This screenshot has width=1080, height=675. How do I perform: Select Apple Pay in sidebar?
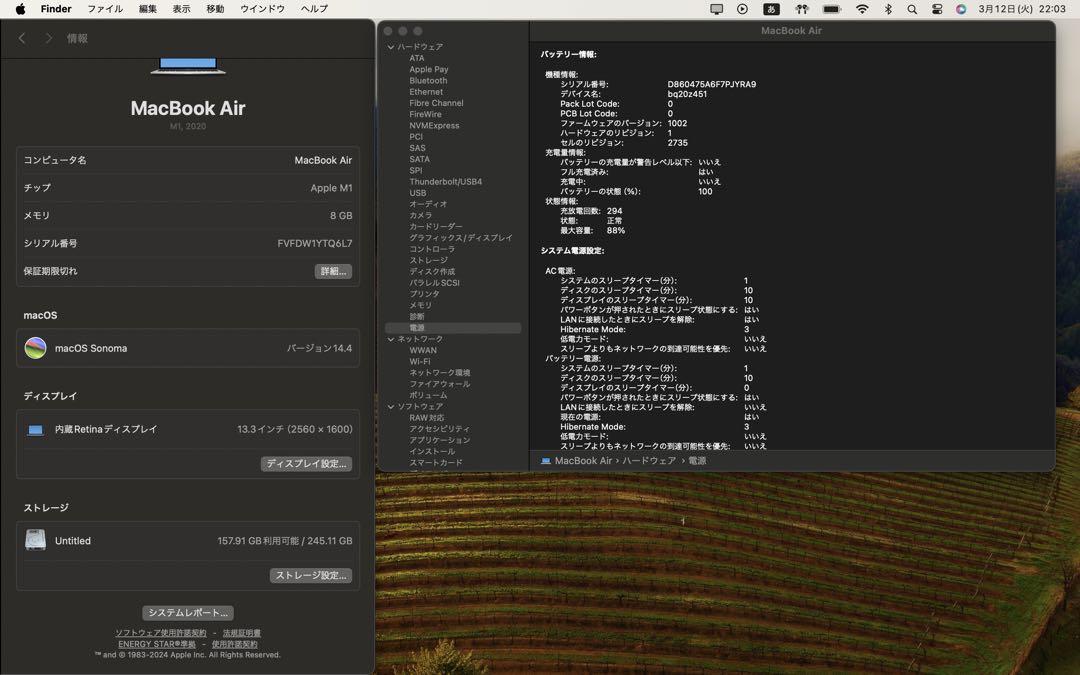(x=428, y=70)
